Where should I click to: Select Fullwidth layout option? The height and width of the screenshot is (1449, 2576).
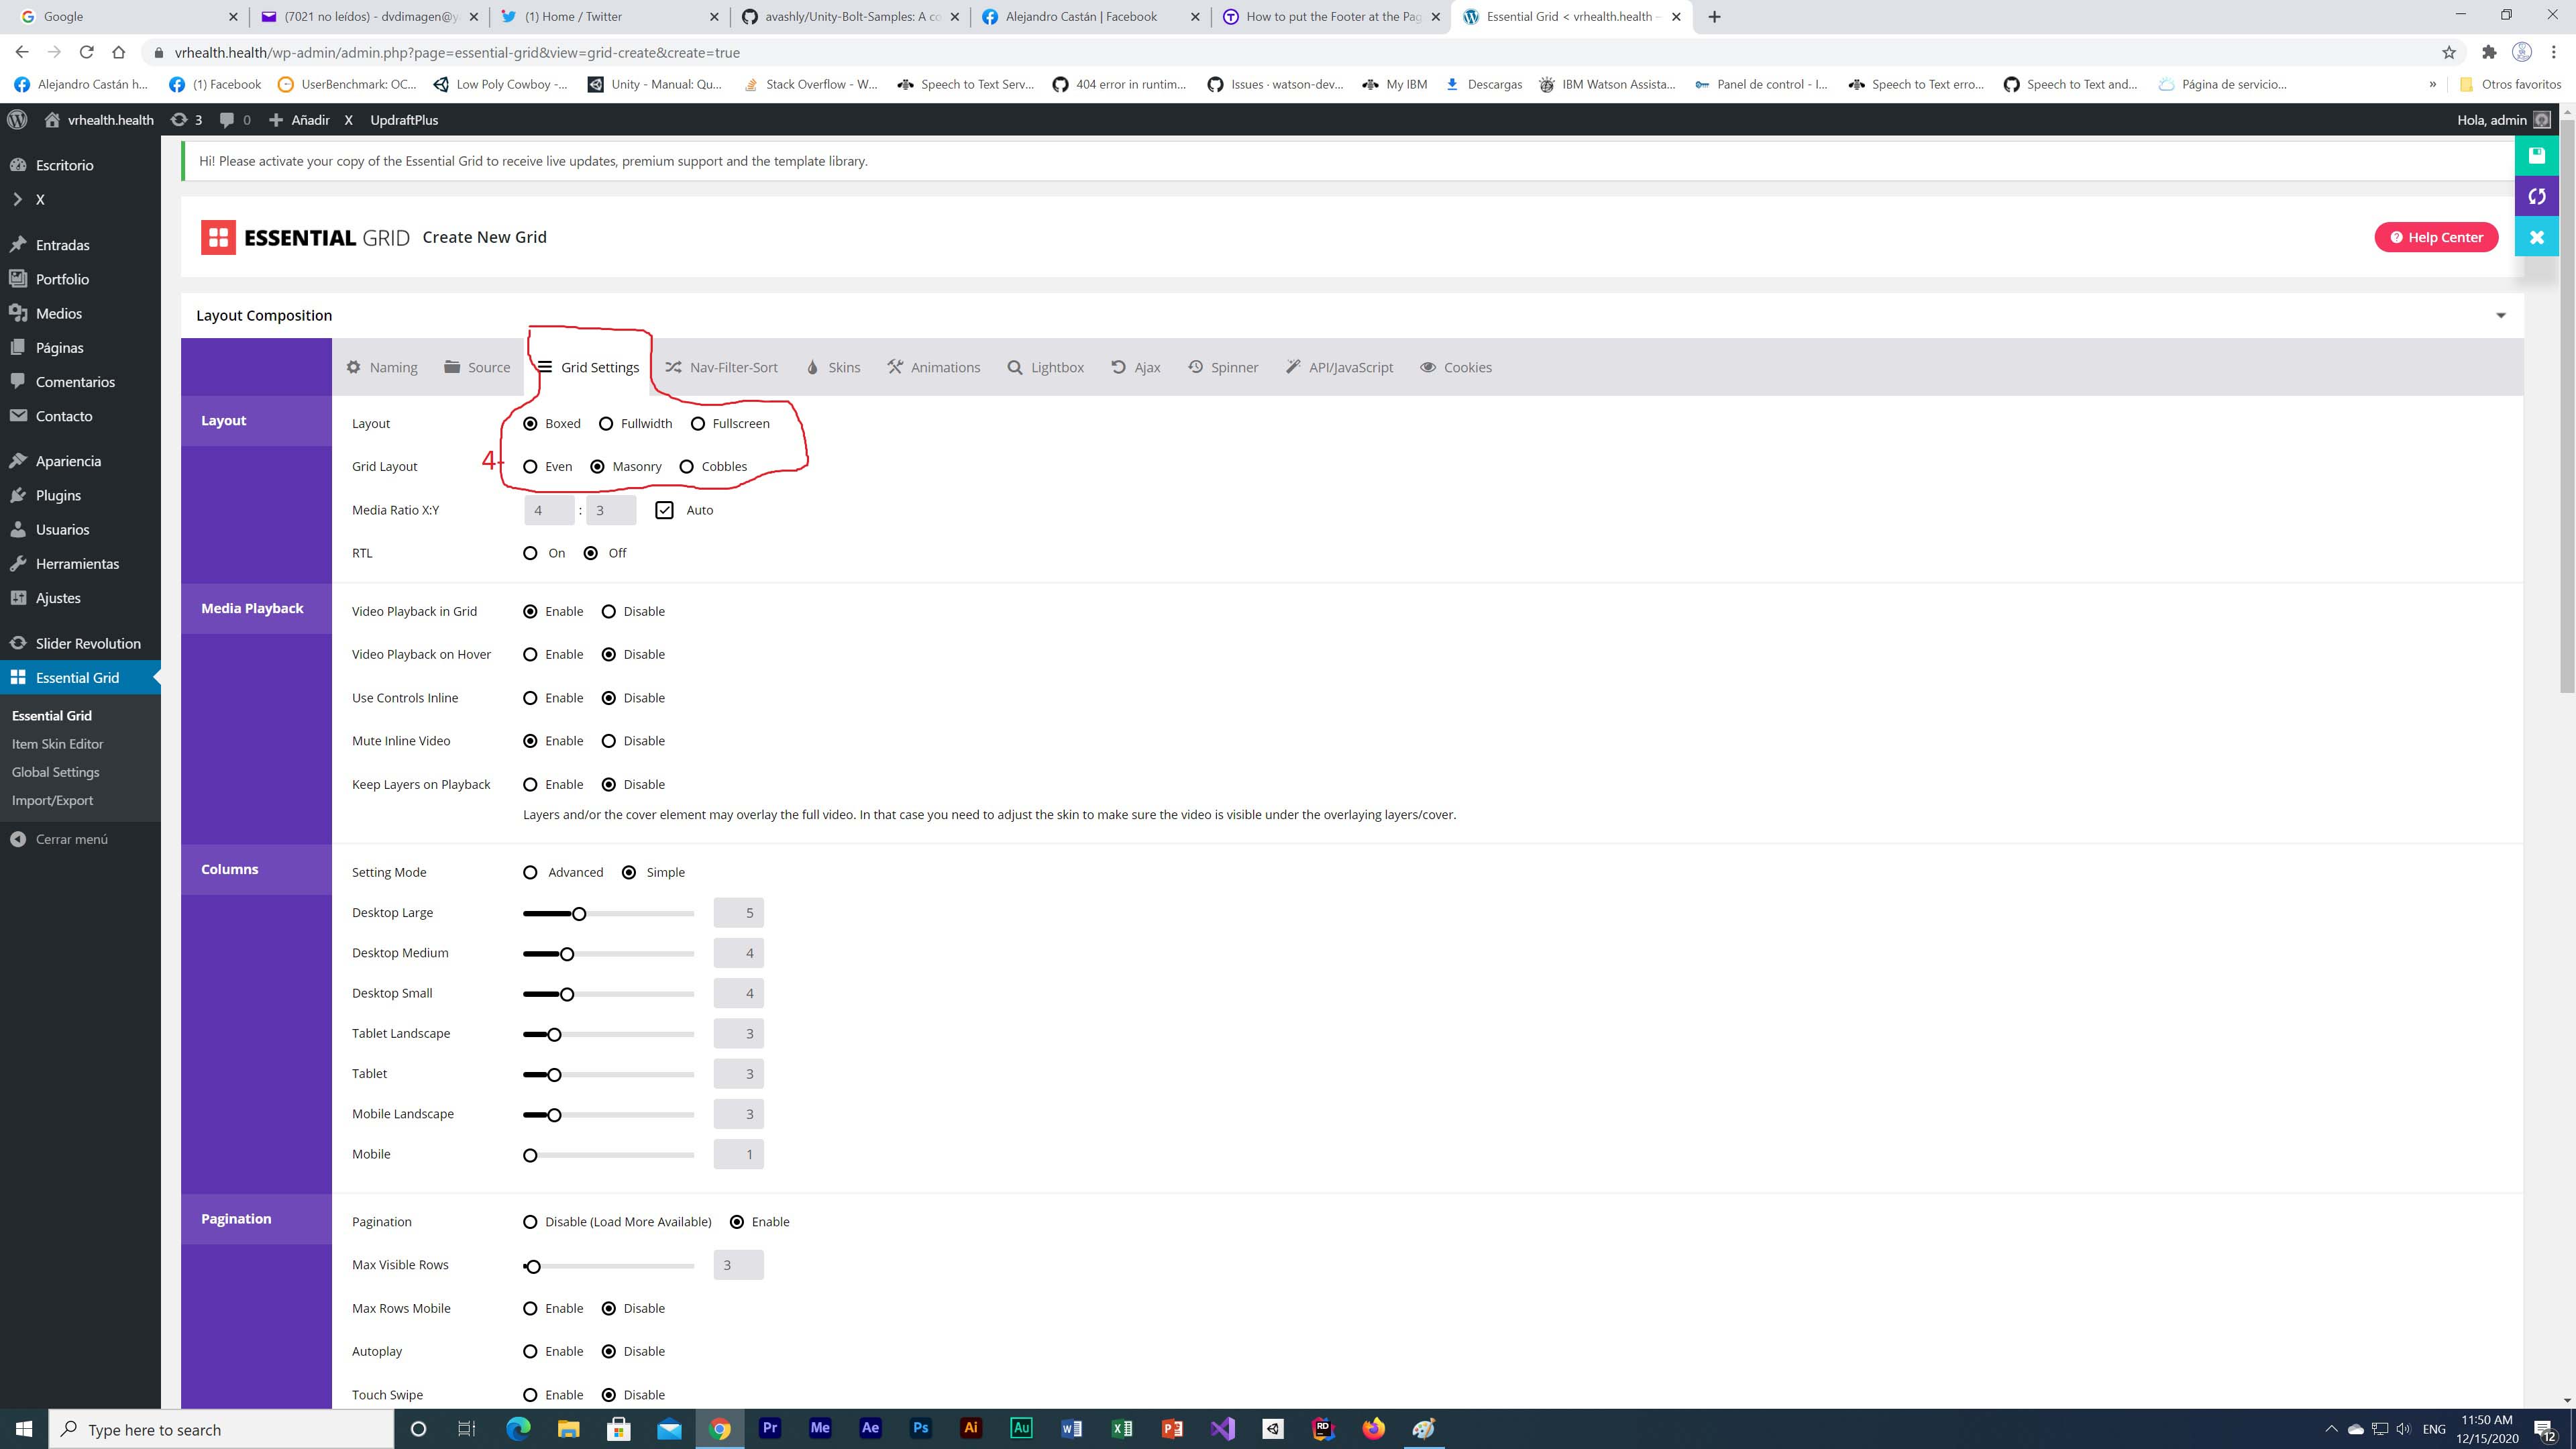606,424
